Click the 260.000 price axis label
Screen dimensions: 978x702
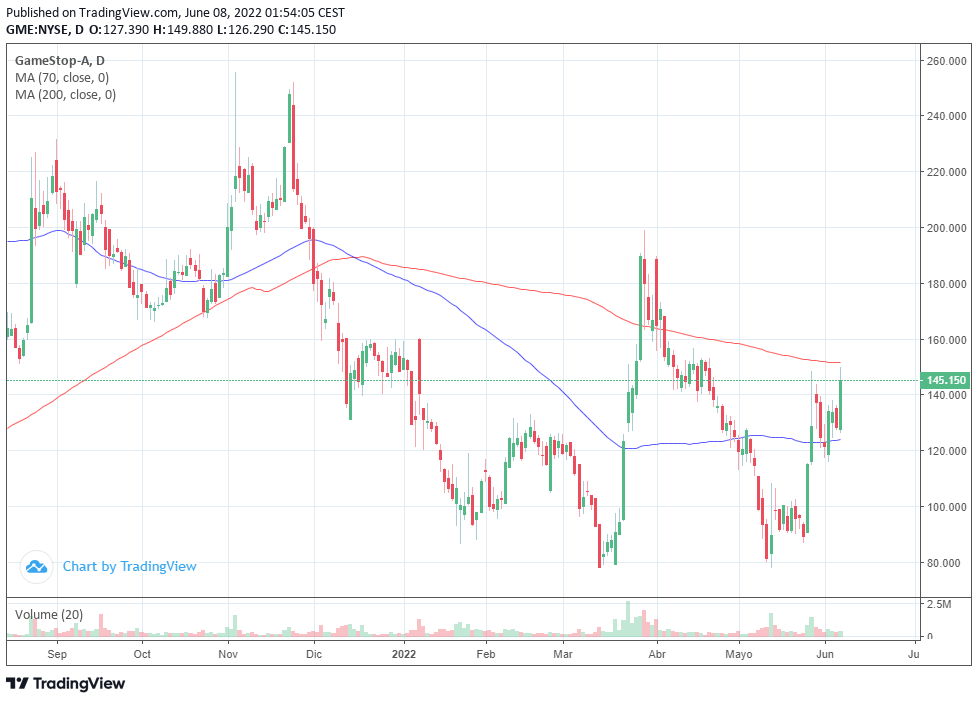pos(946,61)
